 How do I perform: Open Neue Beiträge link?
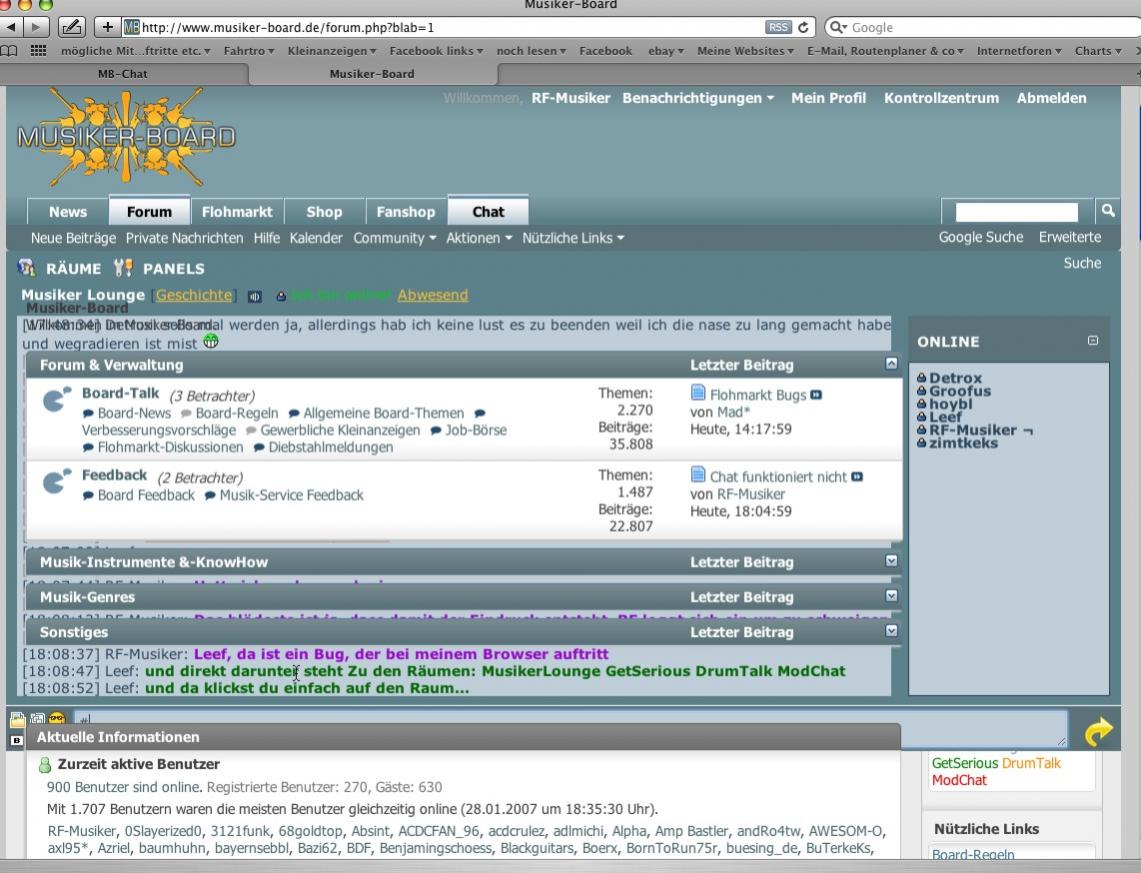(x=73, y=238)
